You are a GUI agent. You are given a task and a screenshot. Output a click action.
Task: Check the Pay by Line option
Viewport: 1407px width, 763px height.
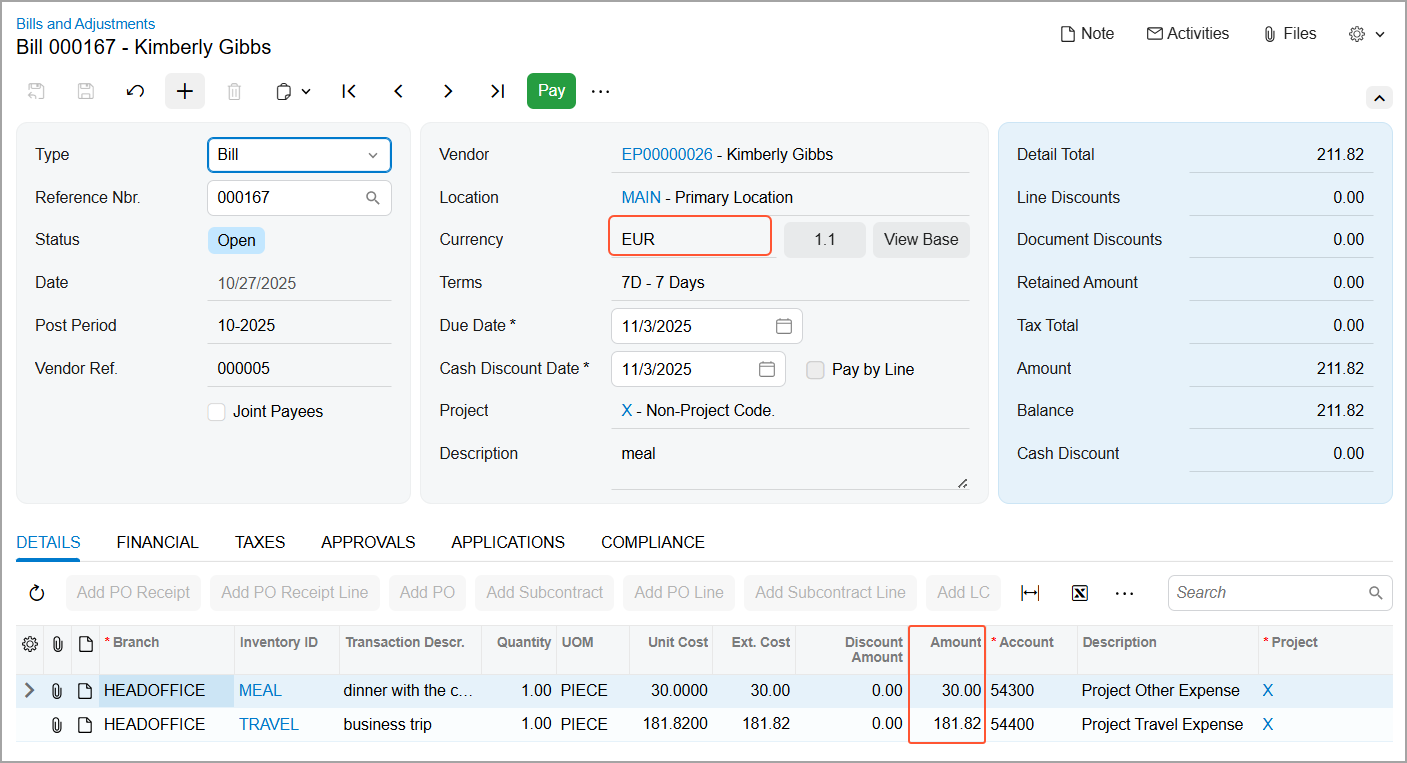(816, 370)
